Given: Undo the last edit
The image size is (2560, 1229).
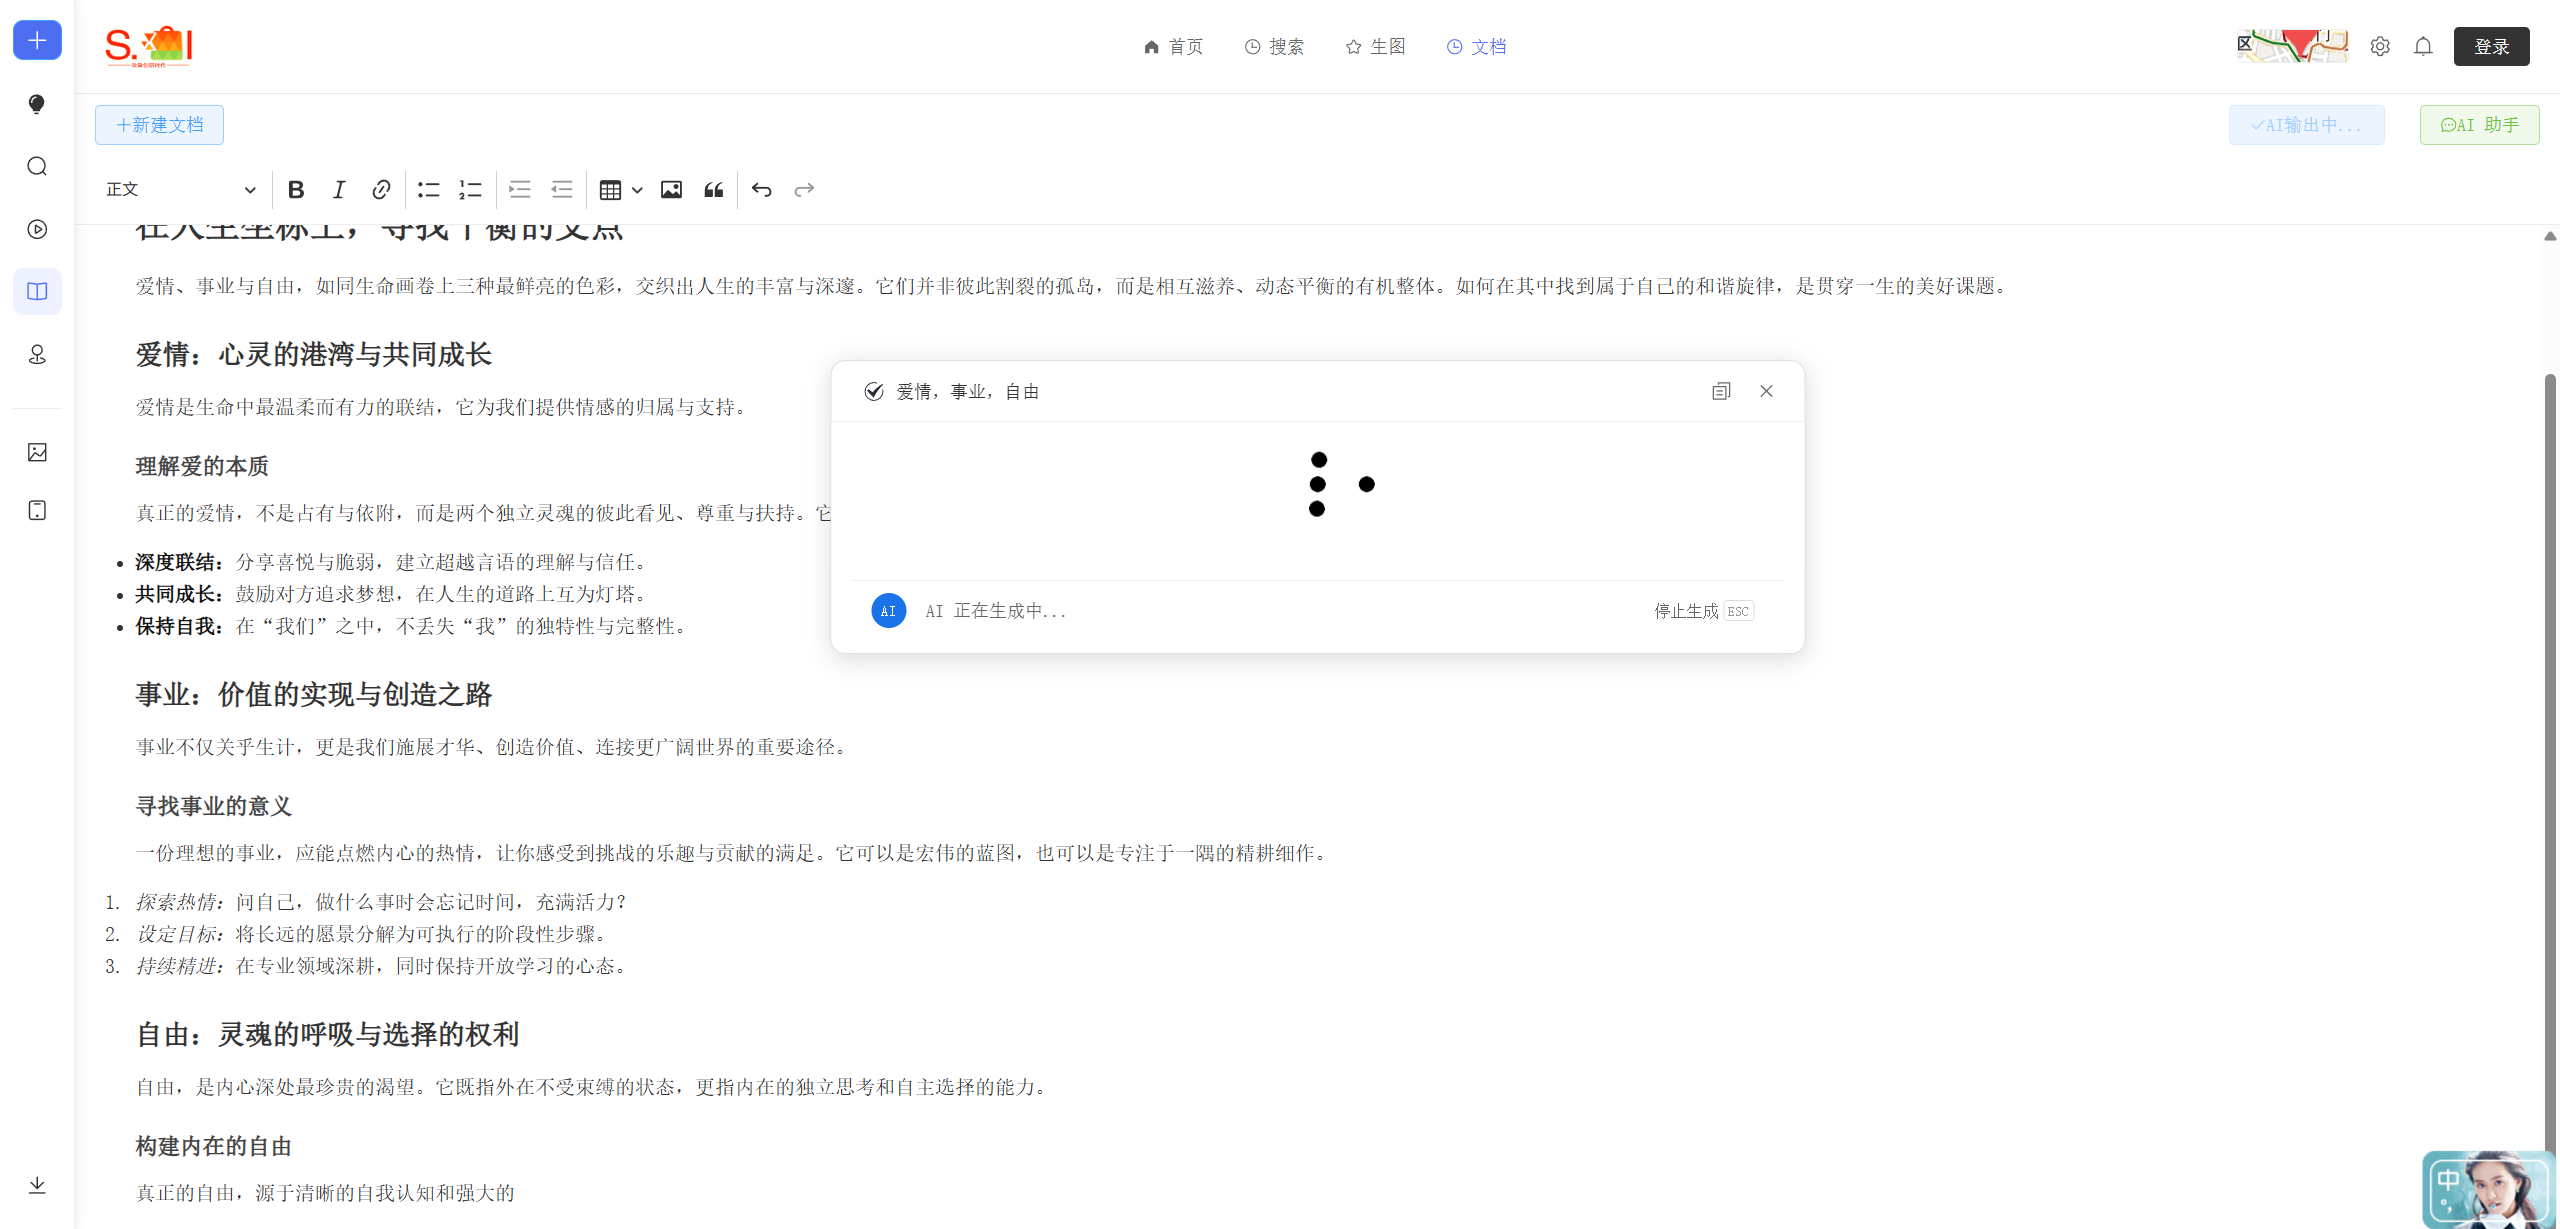Looking at the screenshot, I should pyautogui.click(x=761, y=190).
